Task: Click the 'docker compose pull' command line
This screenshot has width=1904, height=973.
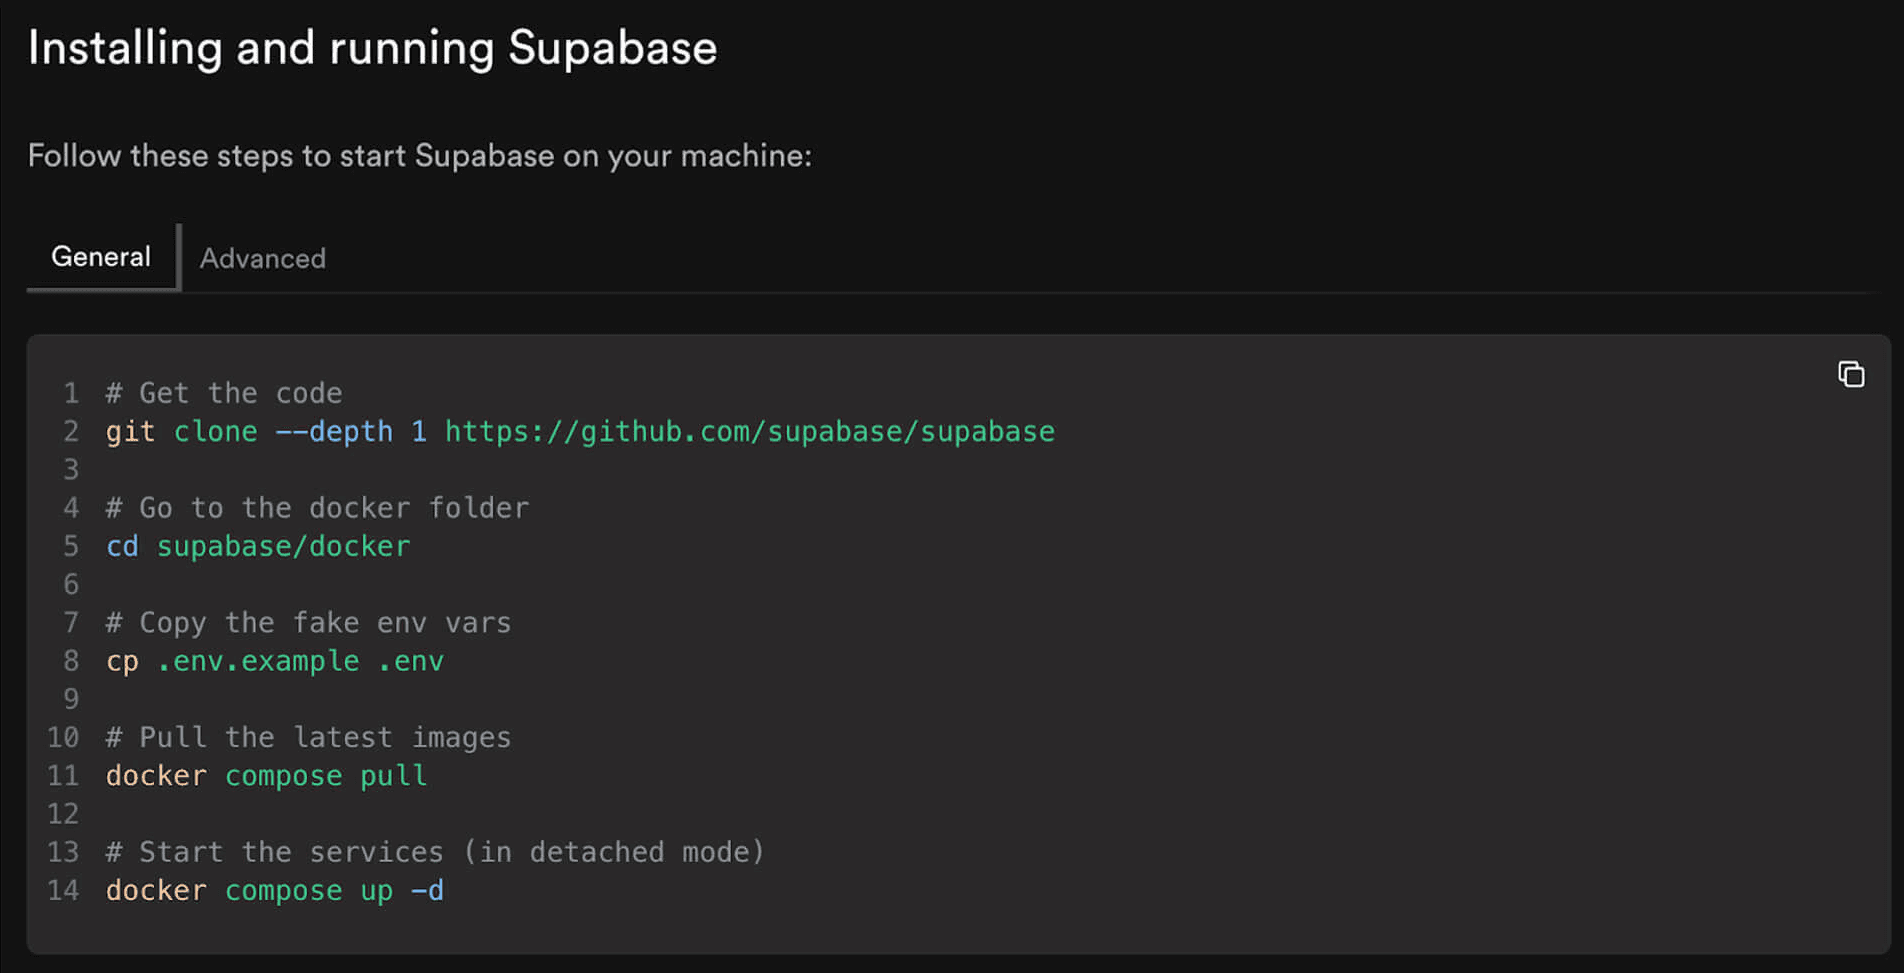Action: [266, 775]
